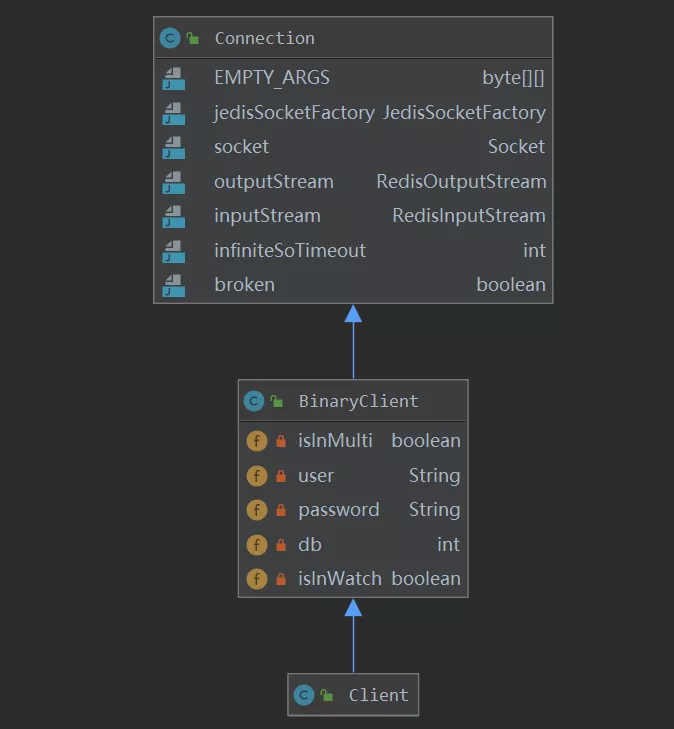
Task: Select the socket field name
Action: 241,147
